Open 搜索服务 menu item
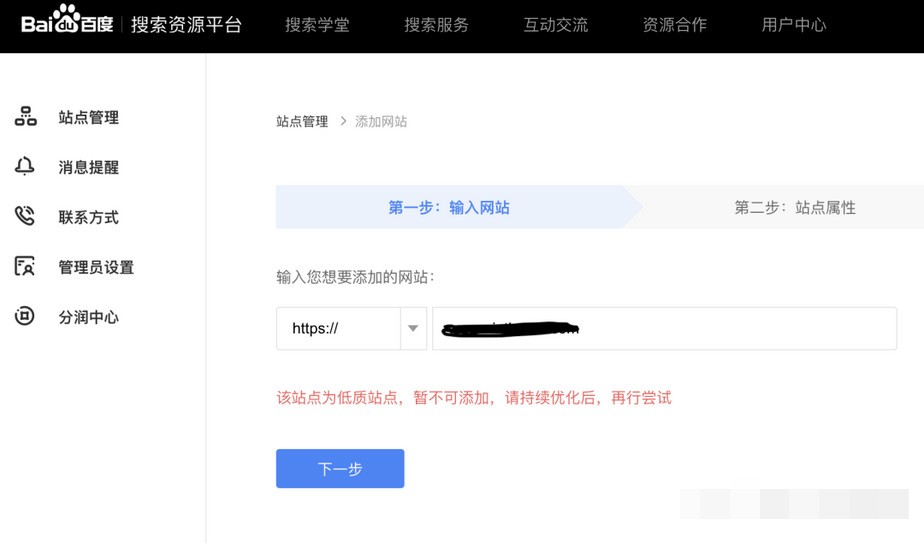 436,25
